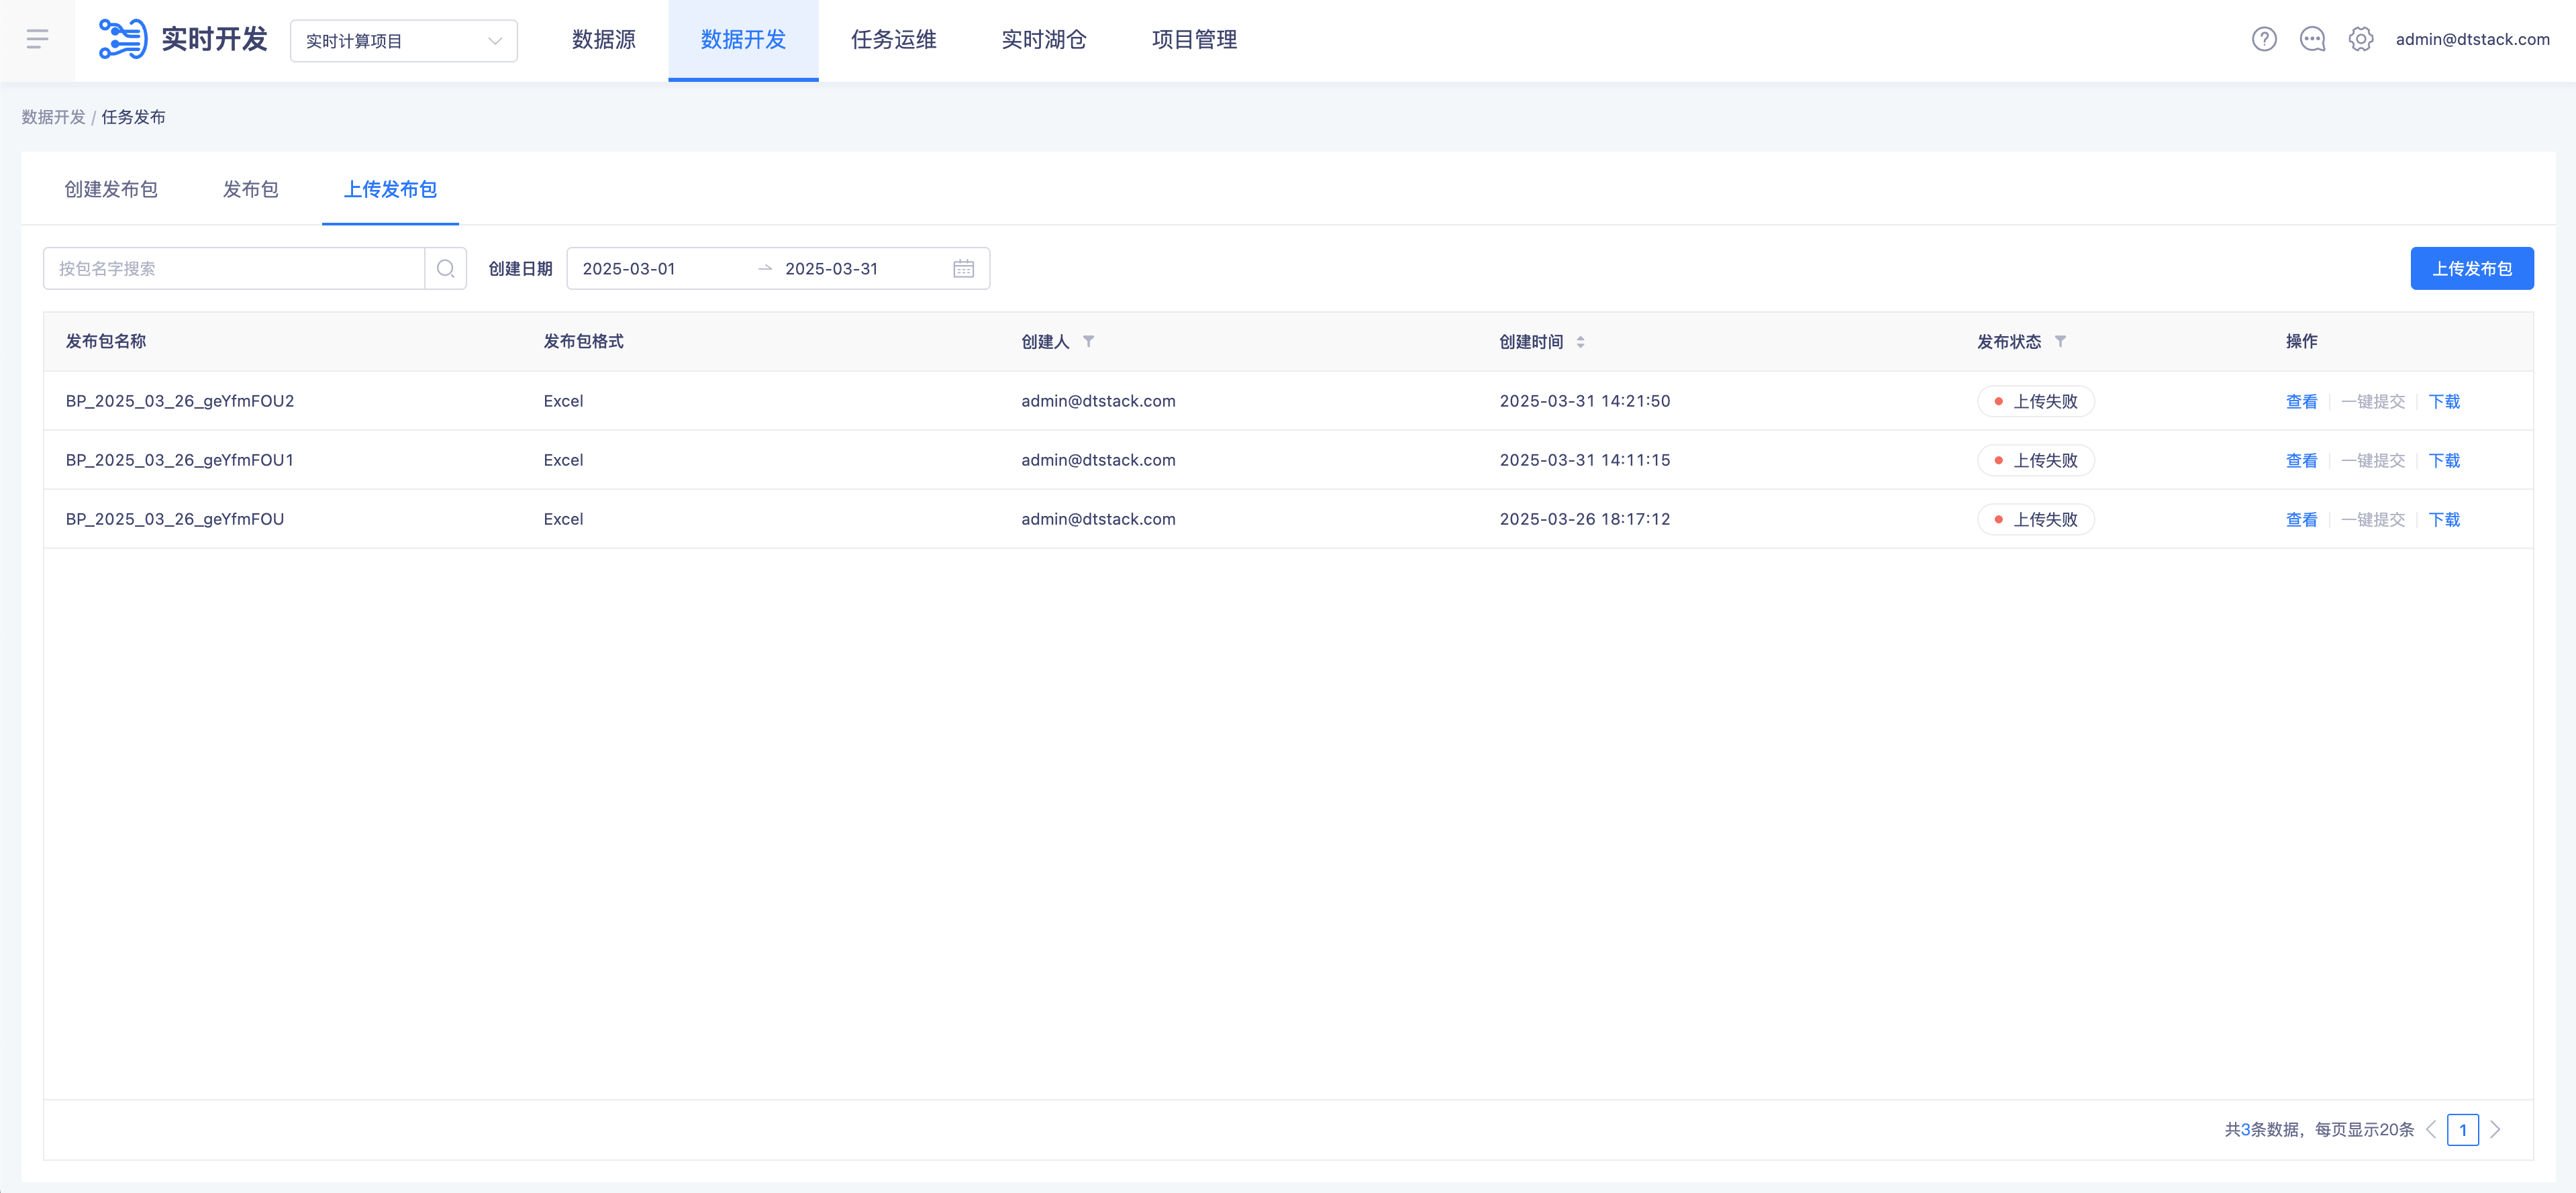Go to previous page arrow
The width and height of the screenshot is (2576, 1193).
(x=2431, y=1130)
